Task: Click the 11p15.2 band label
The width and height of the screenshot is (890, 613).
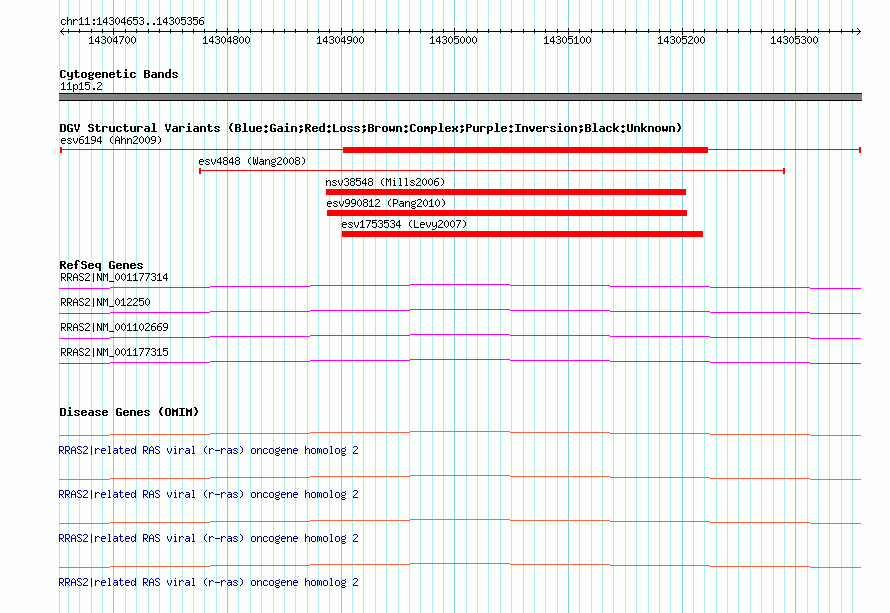Action: click(81, 86)
